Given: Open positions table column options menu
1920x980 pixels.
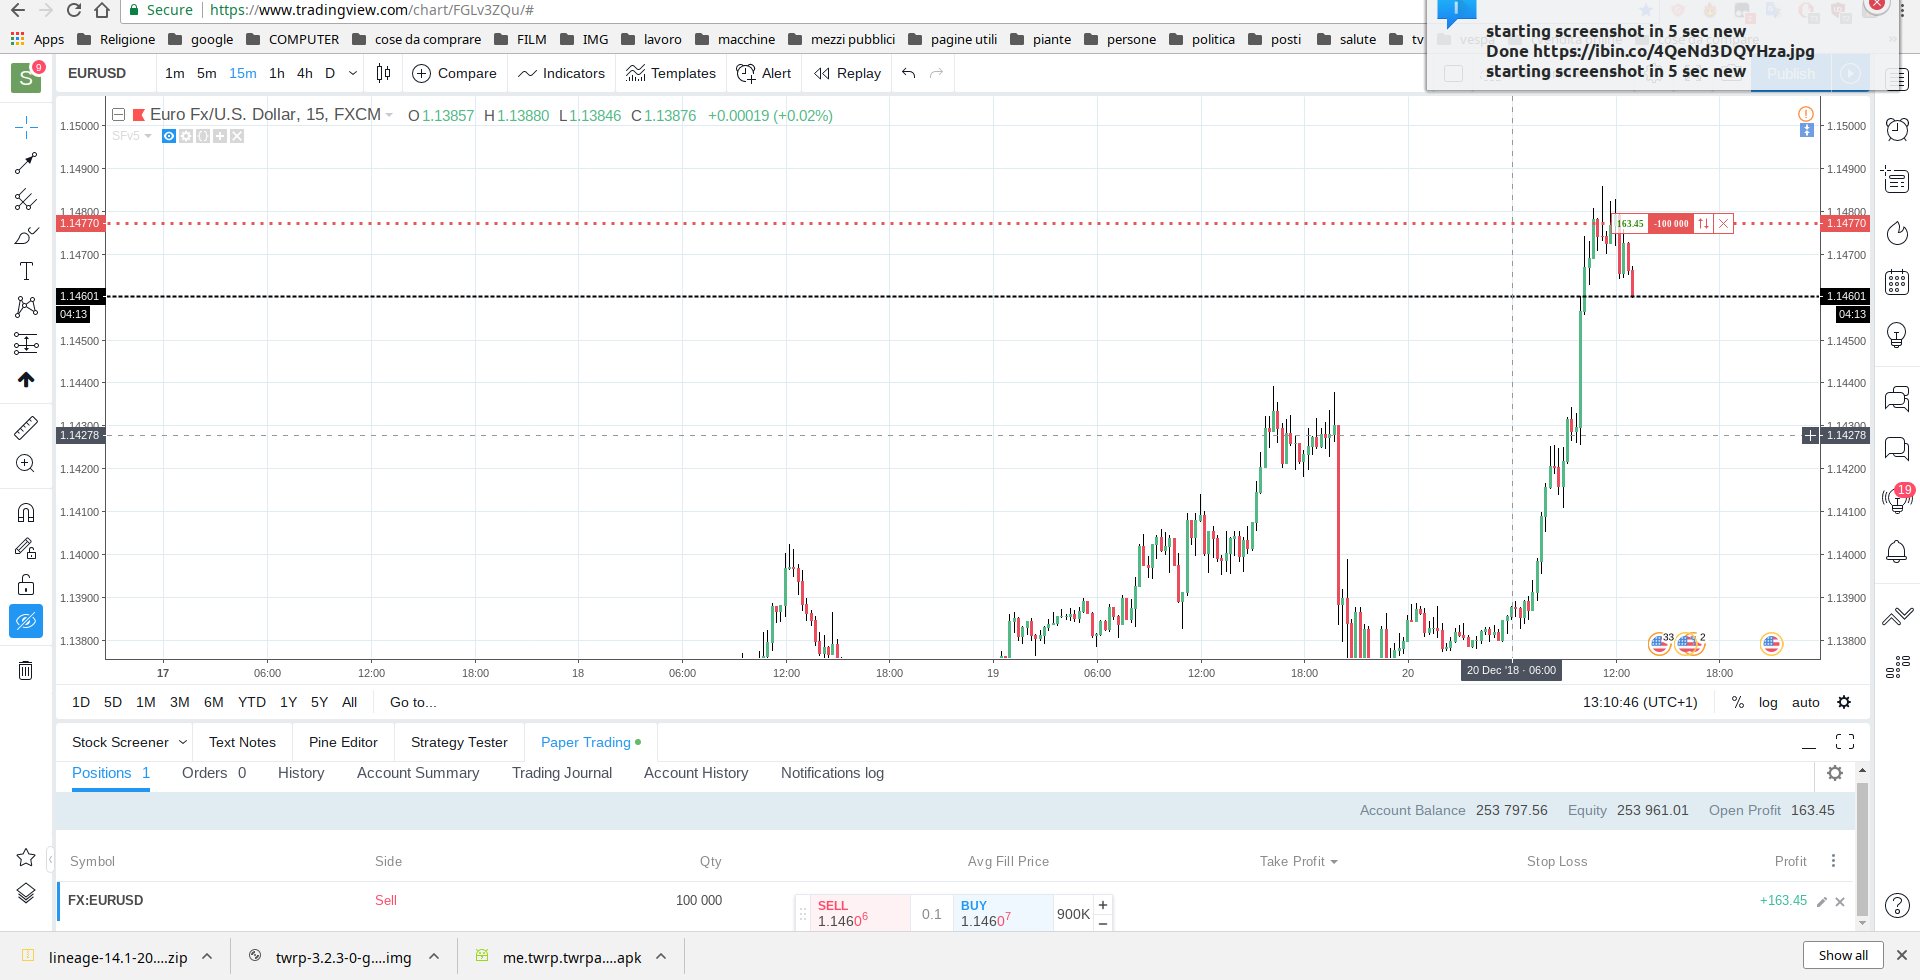Looking at the screenshot, I should (1833, 861).
